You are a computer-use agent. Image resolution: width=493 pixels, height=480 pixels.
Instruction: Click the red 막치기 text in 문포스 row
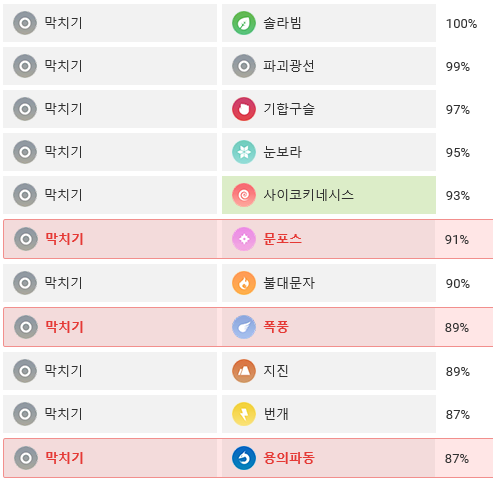coord(64,239)
